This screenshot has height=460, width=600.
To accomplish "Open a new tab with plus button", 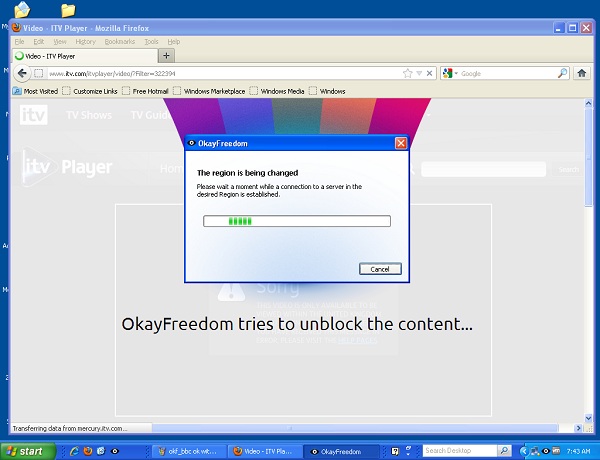I will tap(166, 56).
